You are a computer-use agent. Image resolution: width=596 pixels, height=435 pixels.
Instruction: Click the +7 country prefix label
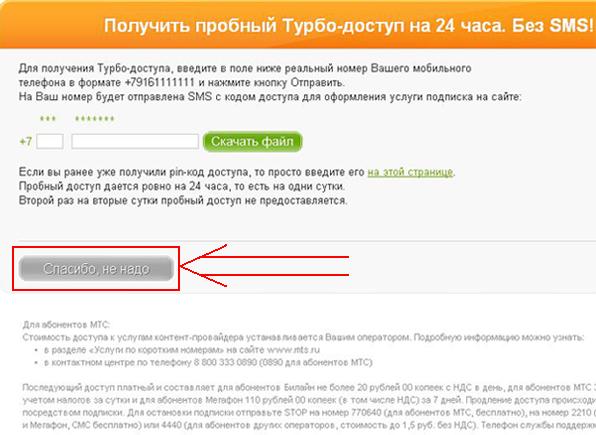25,142
